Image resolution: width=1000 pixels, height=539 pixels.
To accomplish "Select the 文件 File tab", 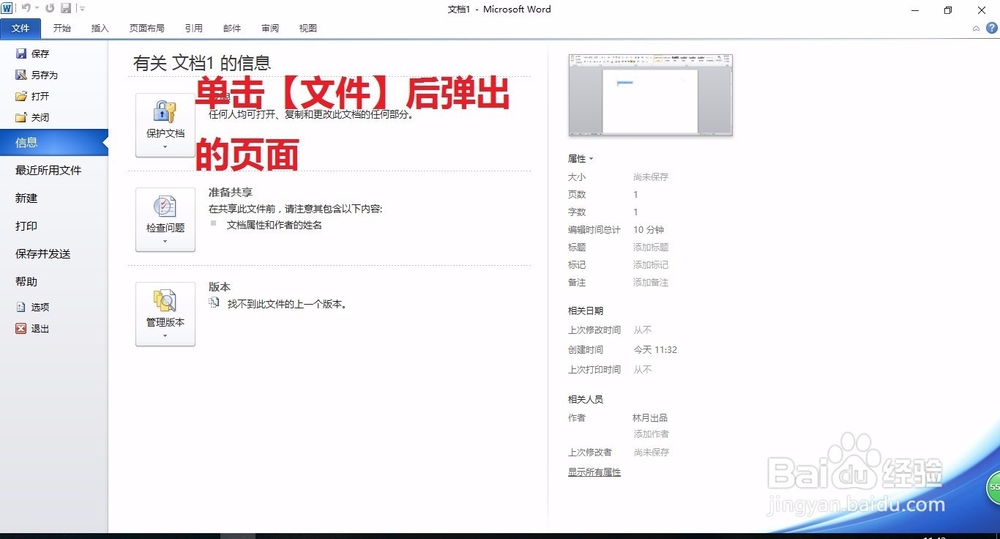I will tap(20, 28).
